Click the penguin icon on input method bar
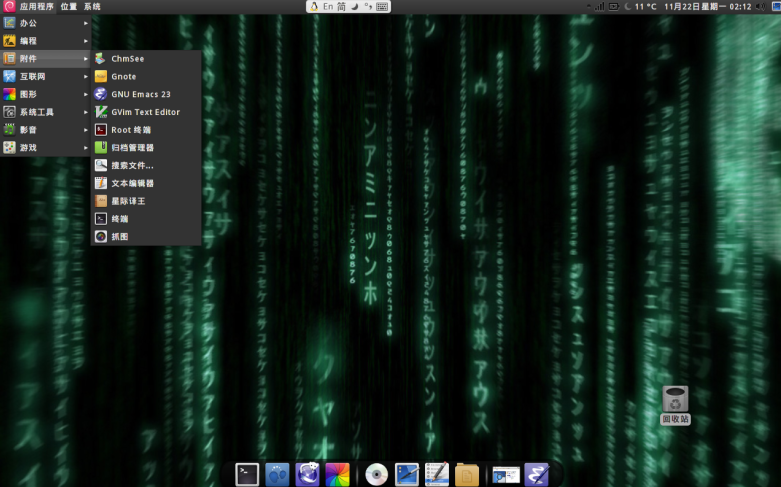The width and height of the screenshot is (781, 487). pyautogui.click(x=314, y=6)
